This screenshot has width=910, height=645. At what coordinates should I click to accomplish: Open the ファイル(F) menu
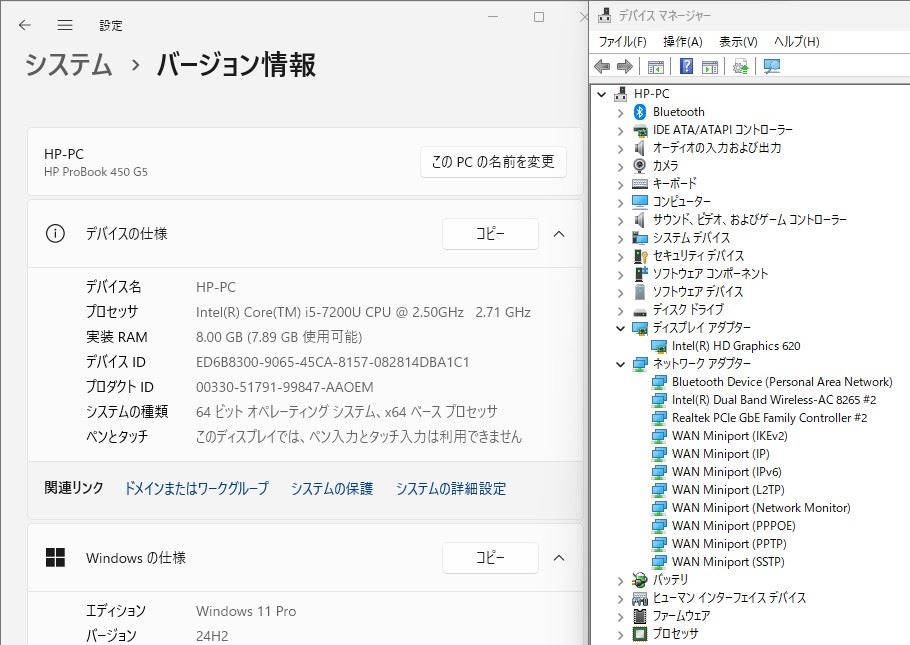(622, 41)
